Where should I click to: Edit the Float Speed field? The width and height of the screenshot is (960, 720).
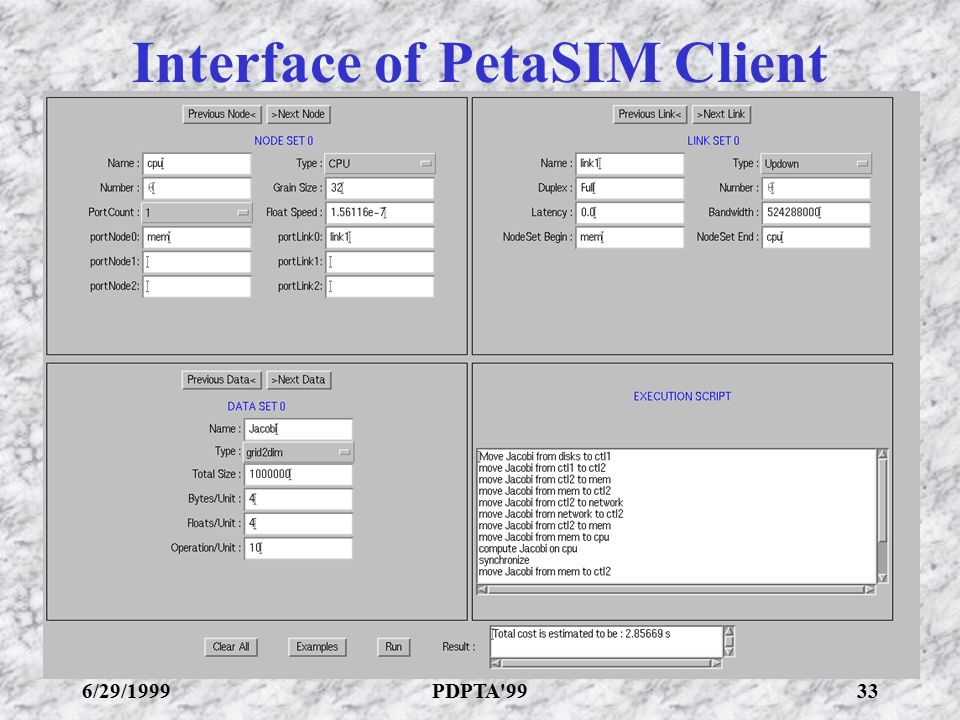[x=380, y=212]
